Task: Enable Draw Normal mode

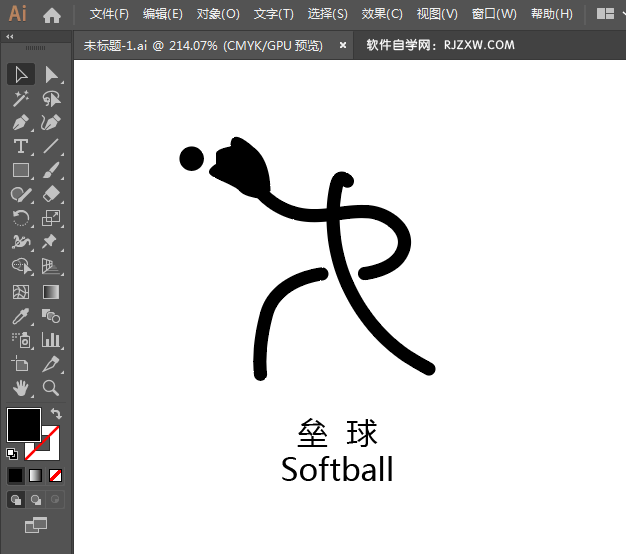Action: pyautogui.click(x=16, y=500)
